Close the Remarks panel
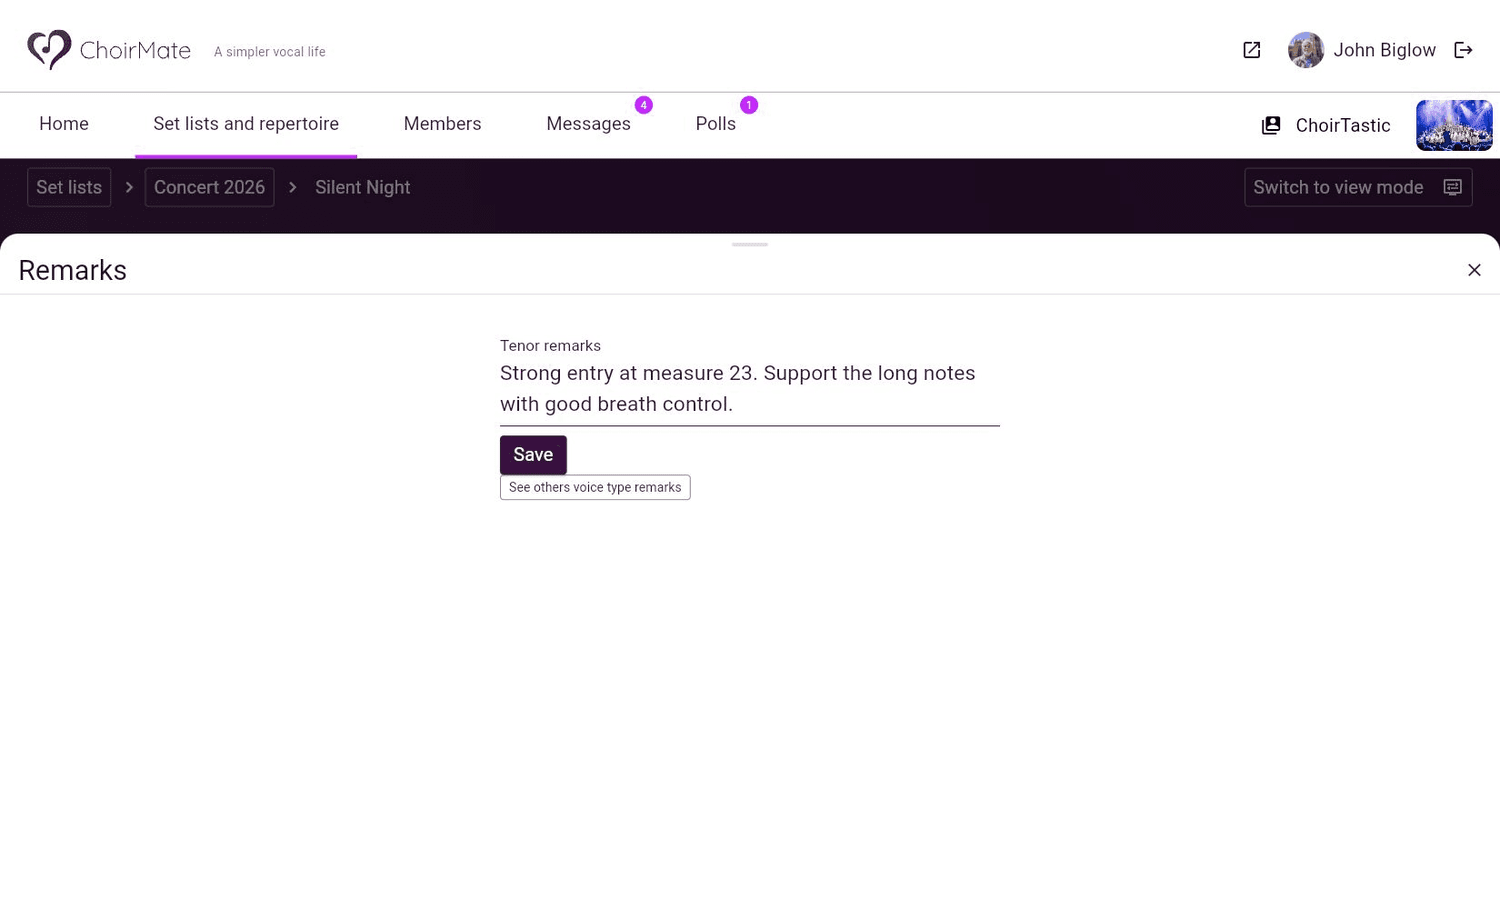Screen dimensions: 1500x909 tap(1474, 270)
